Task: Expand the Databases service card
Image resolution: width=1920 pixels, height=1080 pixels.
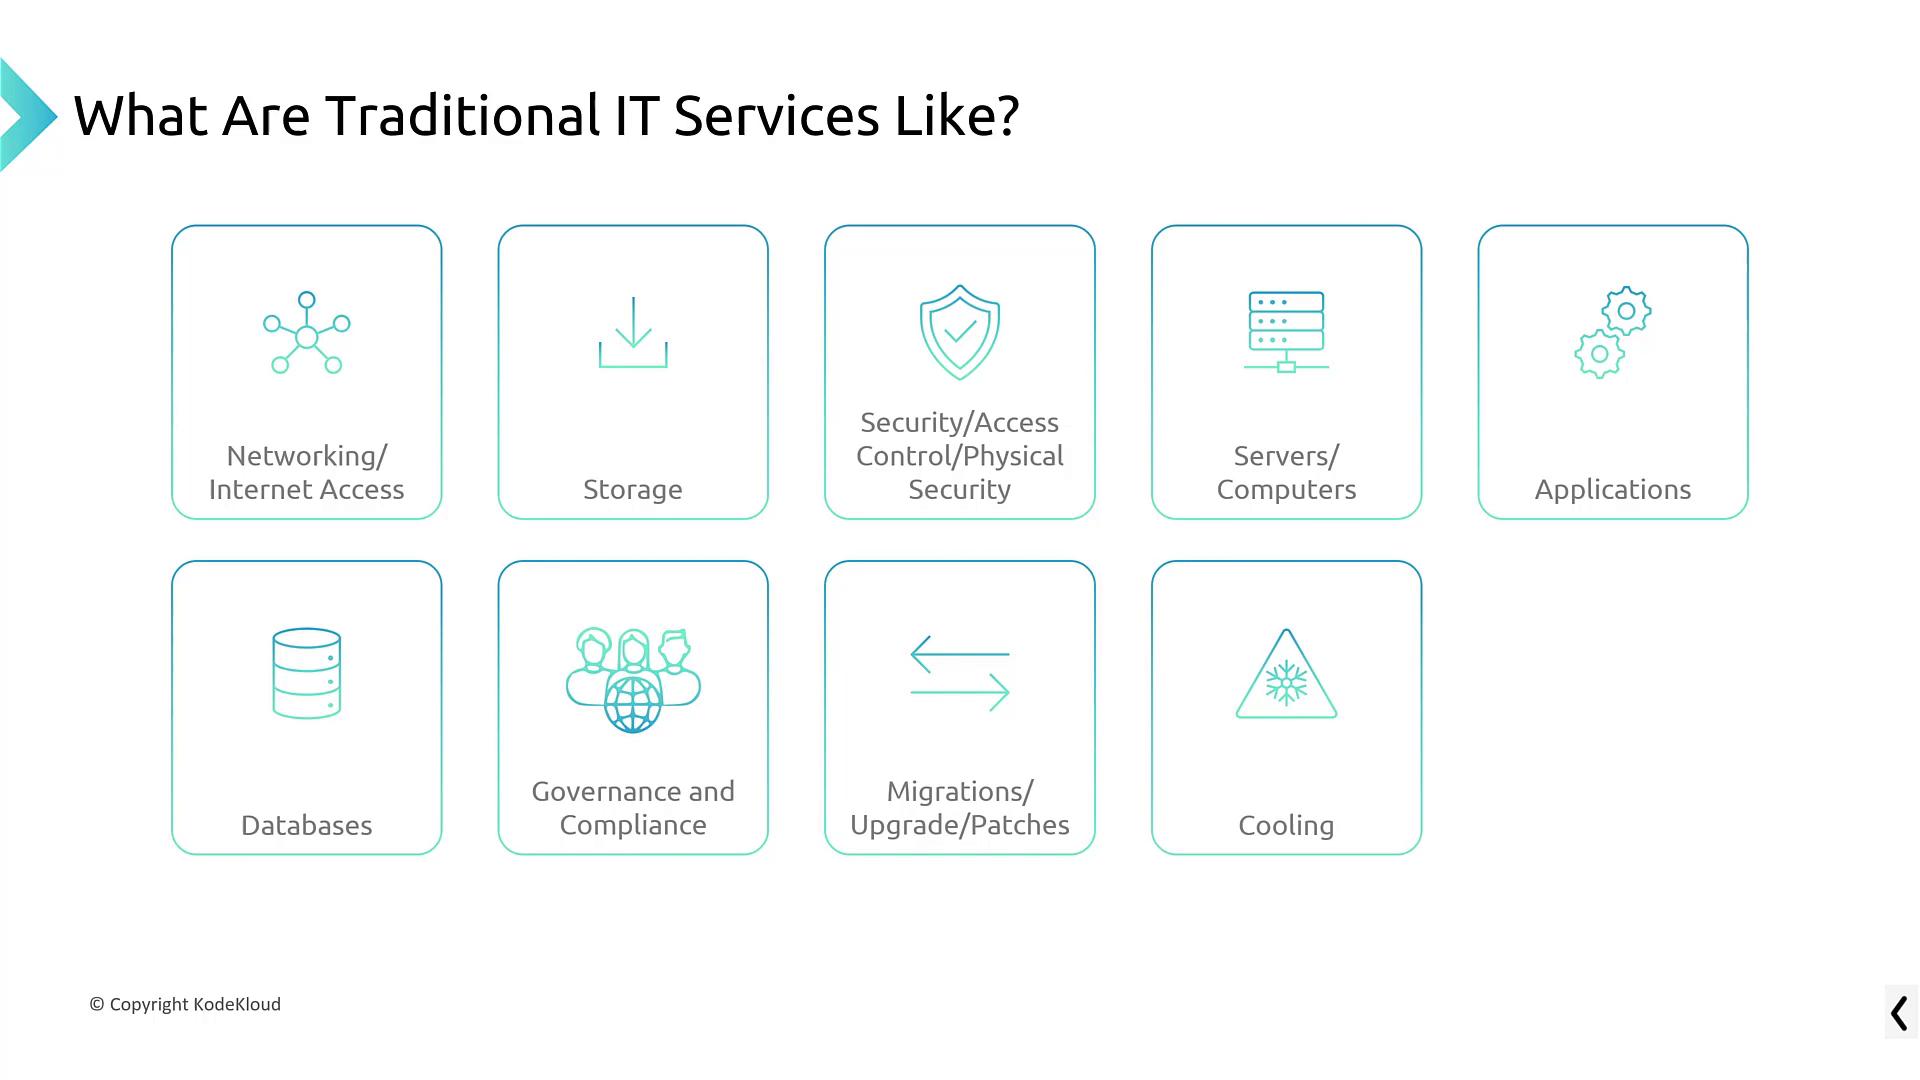Action: pyautogui.click(x=306, y=707)
